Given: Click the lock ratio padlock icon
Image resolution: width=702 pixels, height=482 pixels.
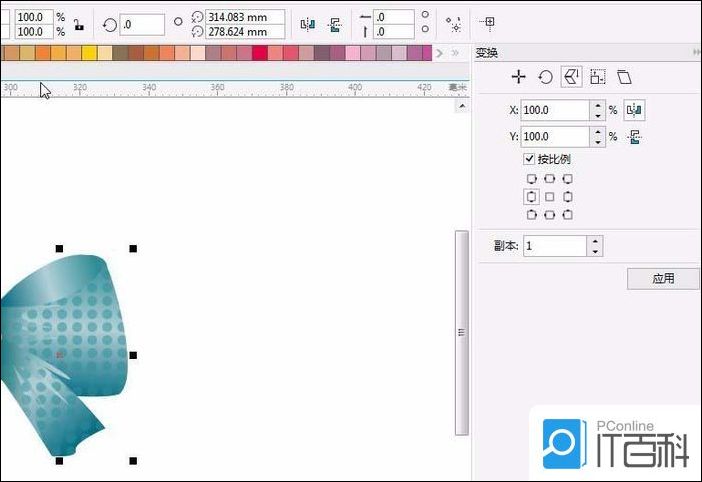Looking at the screenshot, I should pyautogui.click(x=79, y=24).
